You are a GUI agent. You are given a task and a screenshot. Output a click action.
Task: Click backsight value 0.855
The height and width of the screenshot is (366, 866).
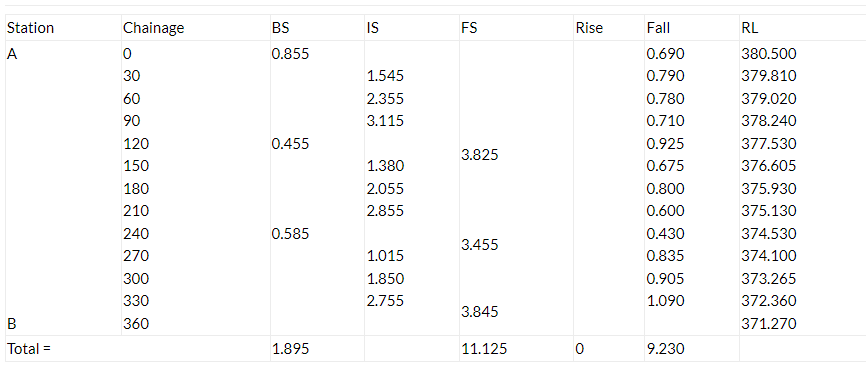291,54
